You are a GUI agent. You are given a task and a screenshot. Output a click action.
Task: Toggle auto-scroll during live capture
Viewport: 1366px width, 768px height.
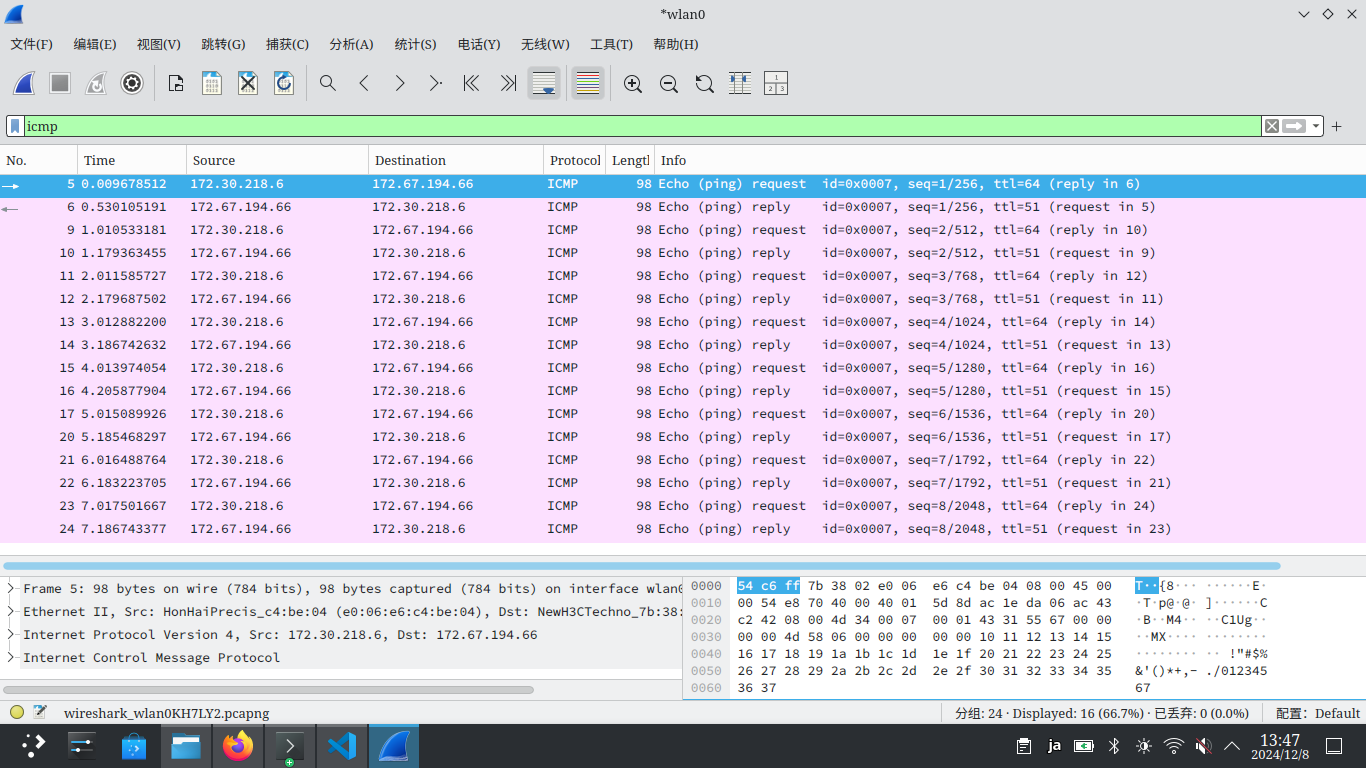[544, 83]
